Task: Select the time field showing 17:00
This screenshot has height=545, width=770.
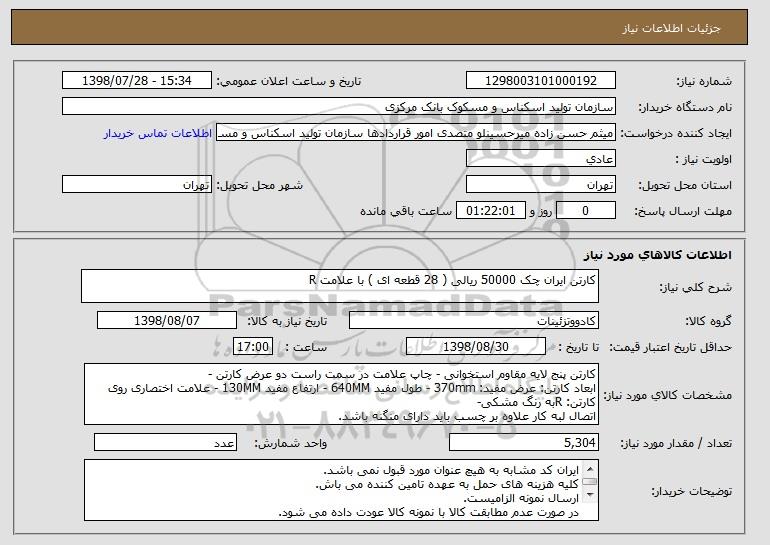Action: click(253, 347)
